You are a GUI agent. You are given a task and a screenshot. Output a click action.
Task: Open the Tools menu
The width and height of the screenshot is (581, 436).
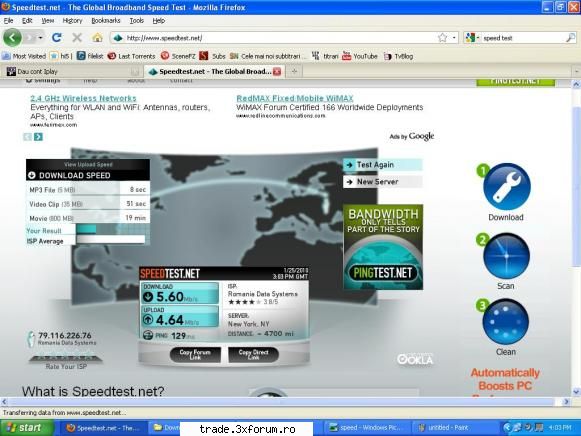click(x=136, y=21)
